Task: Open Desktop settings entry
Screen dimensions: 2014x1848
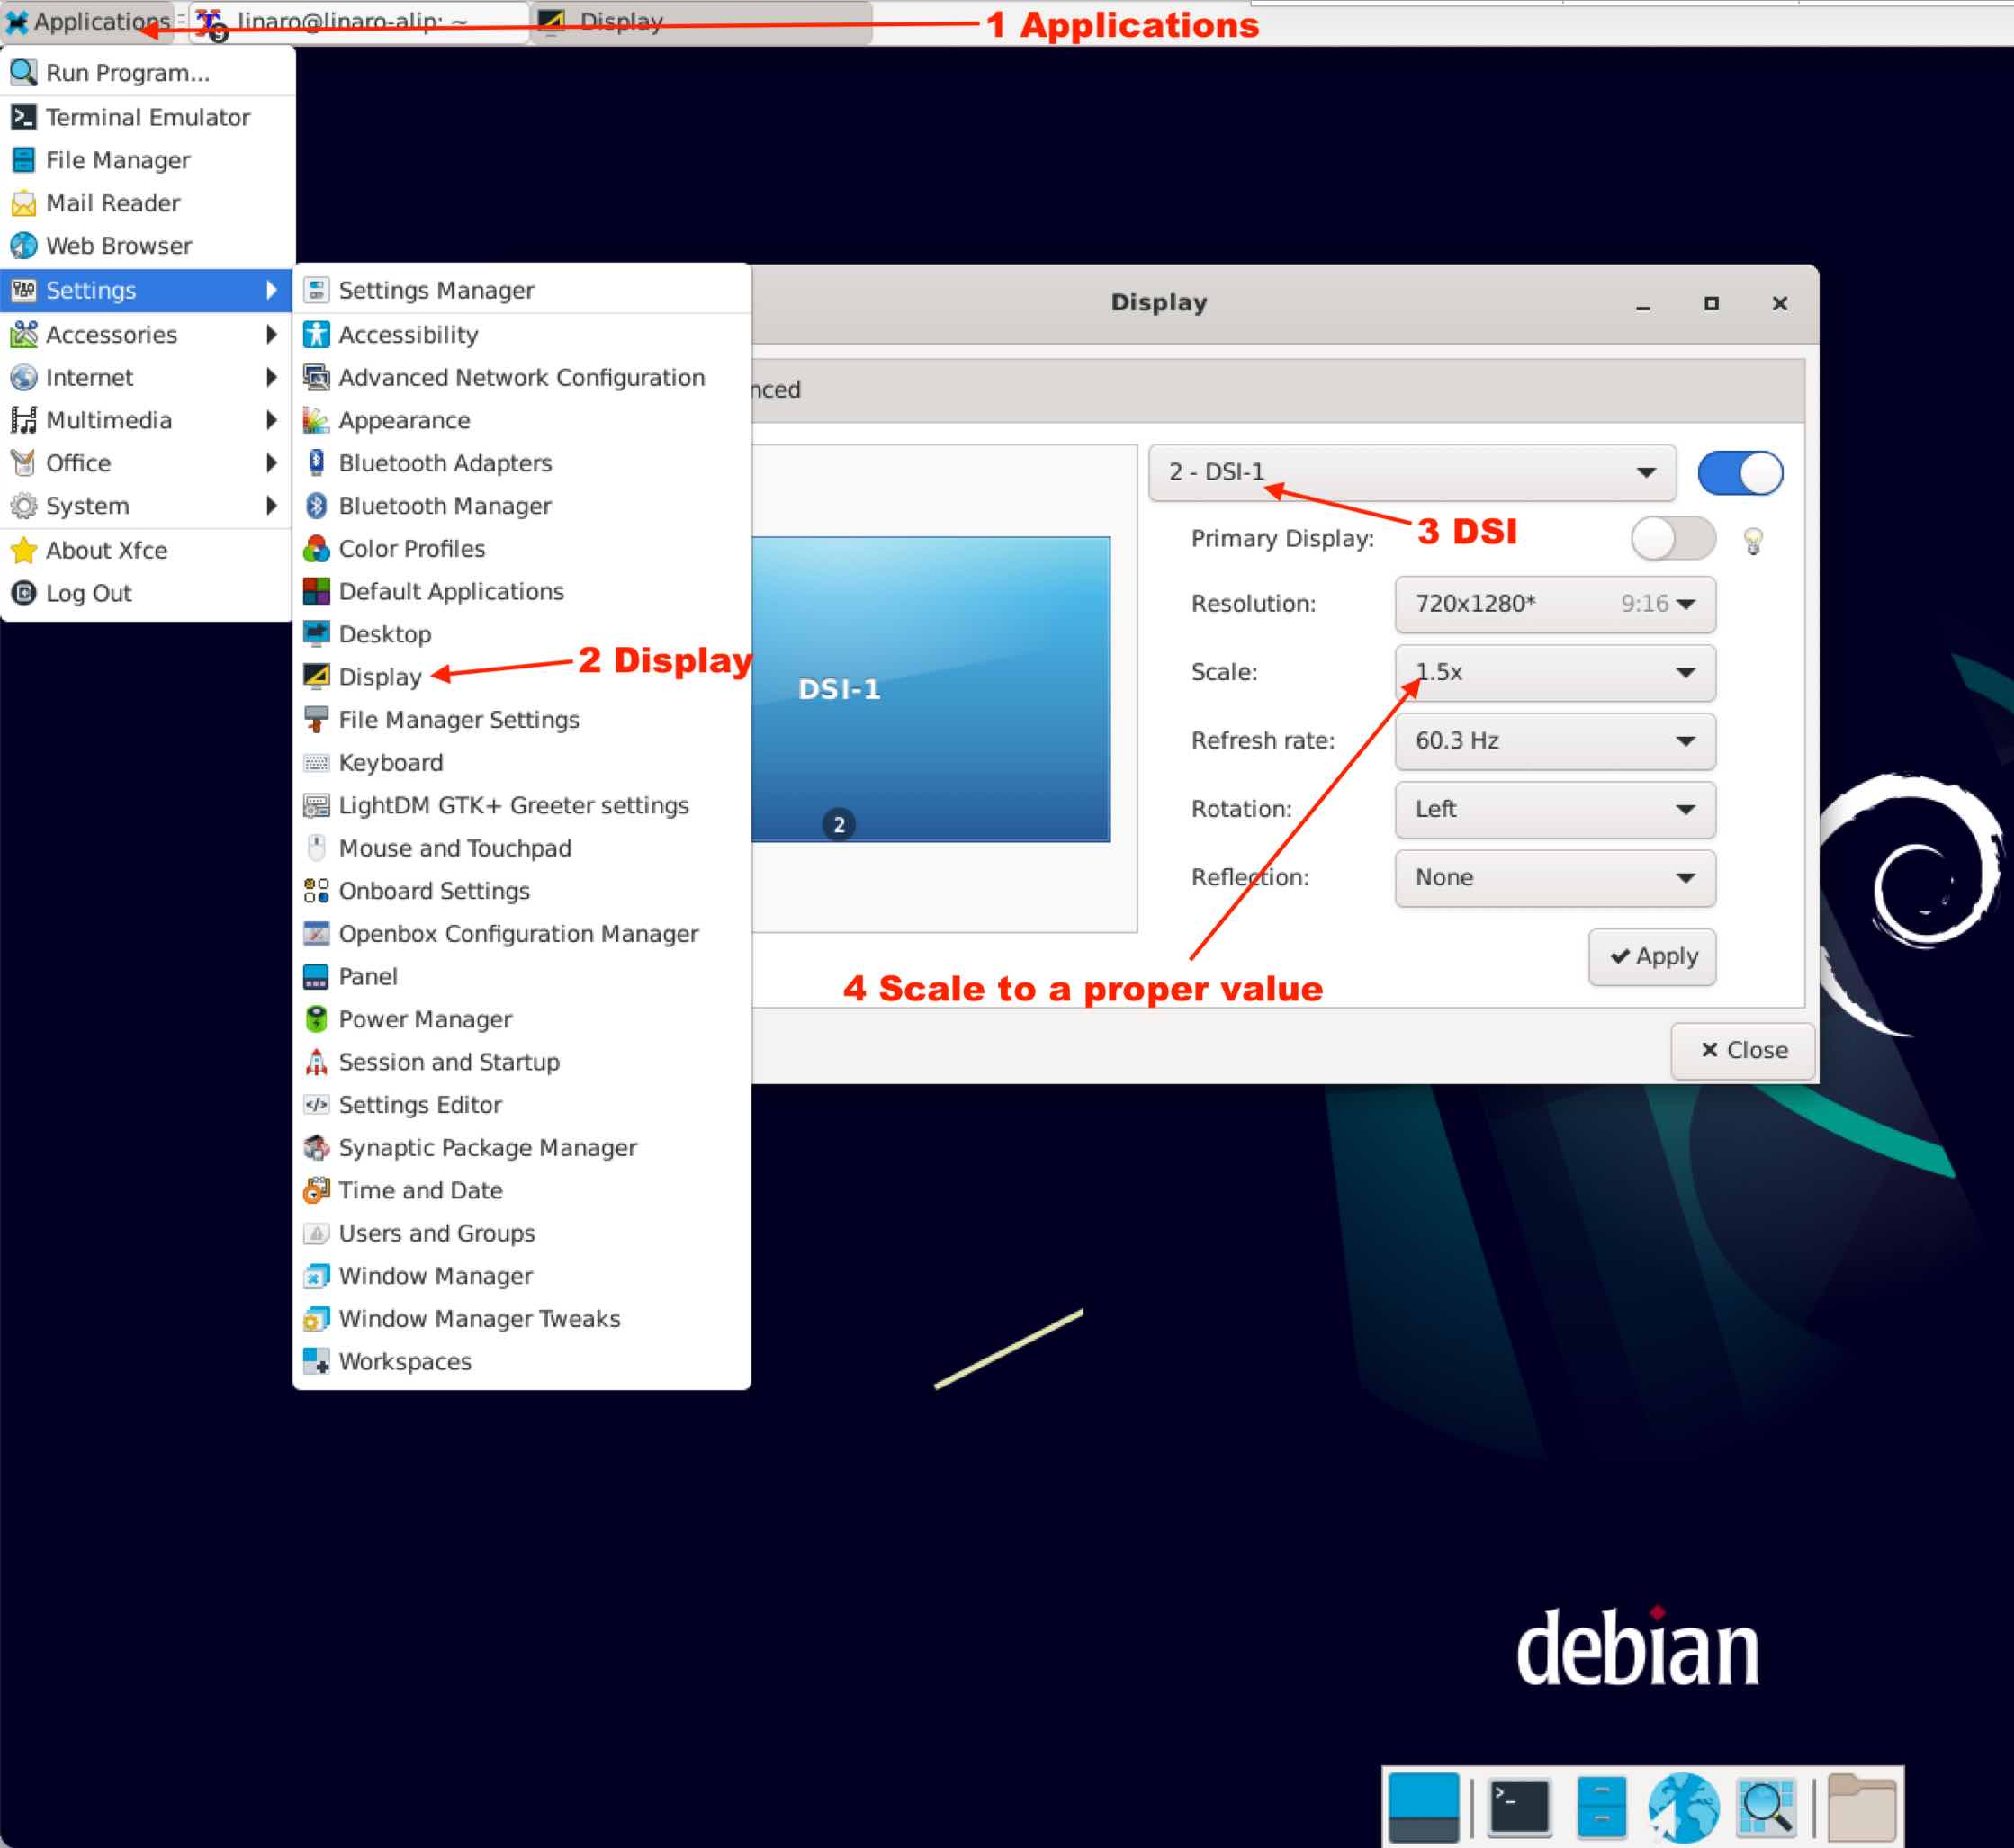Action: coord(521,634)
